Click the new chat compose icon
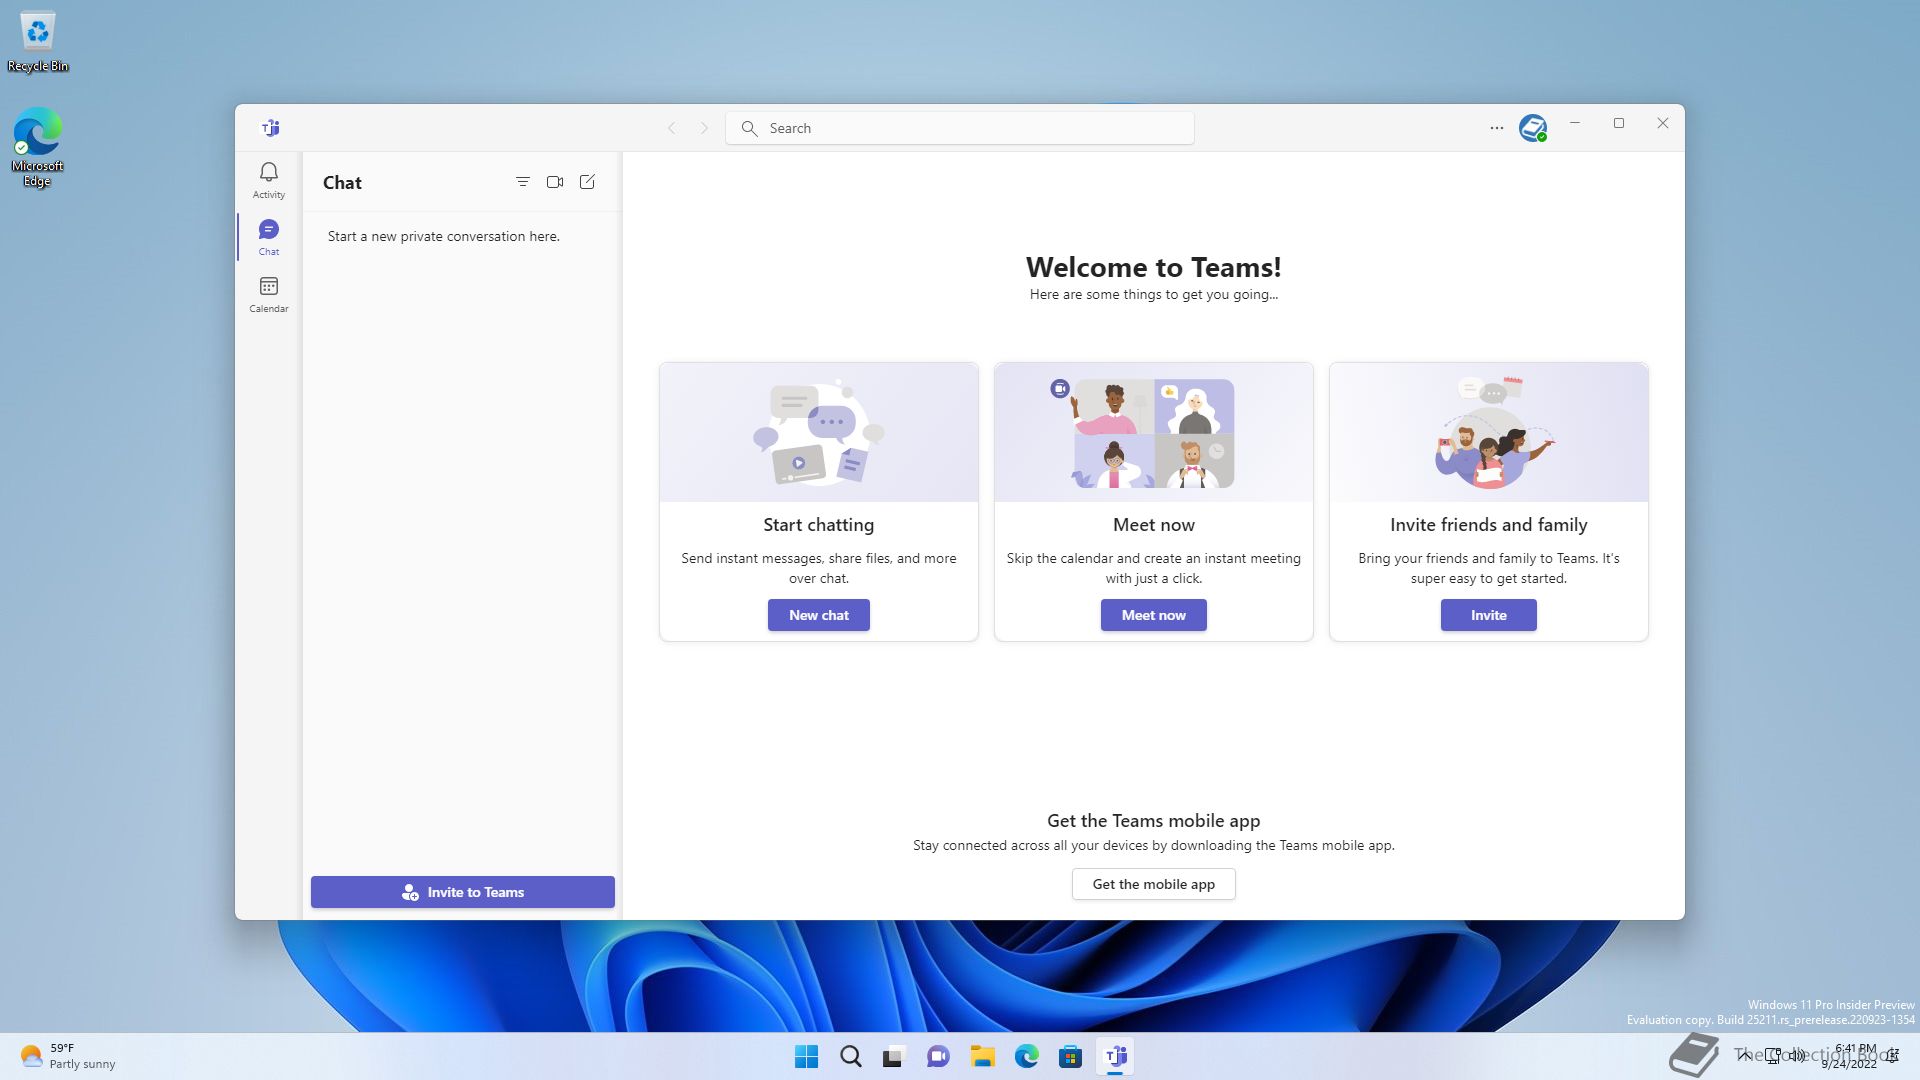 pos(587,182)
